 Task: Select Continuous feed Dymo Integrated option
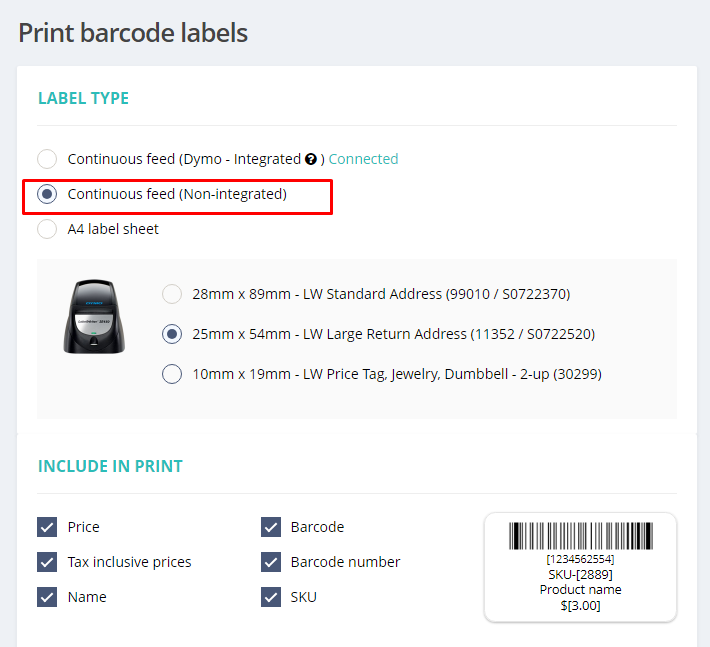coord(47,159)
